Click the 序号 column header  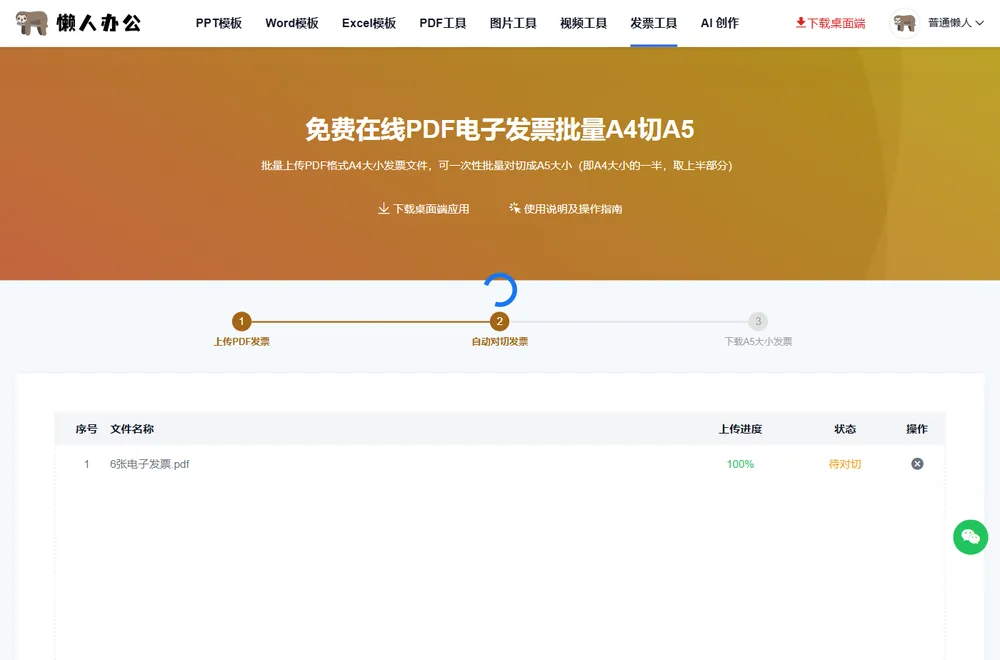coord(86,429)
